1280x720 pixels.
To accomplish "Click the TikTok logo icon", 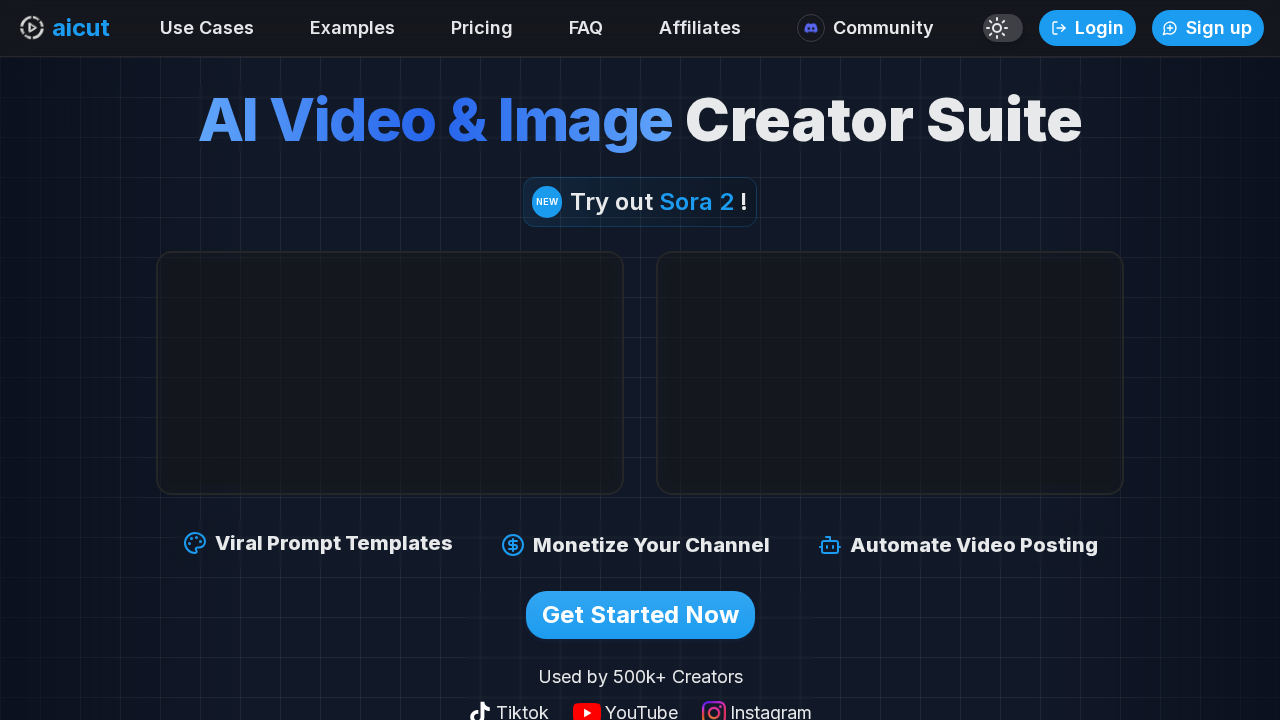I will point(480,712).
